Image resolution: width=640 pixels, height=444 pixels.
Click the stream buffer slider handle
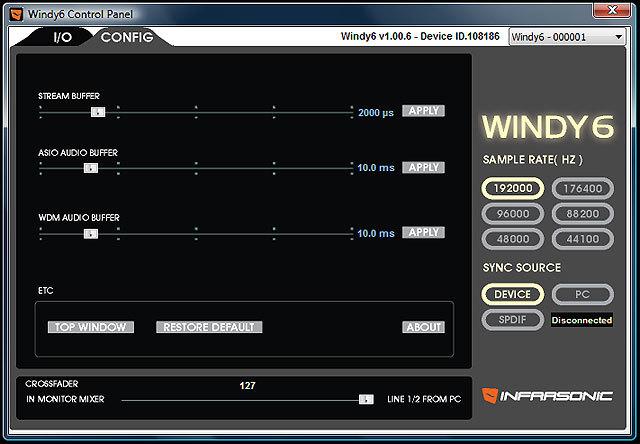(x=97, y=112)
